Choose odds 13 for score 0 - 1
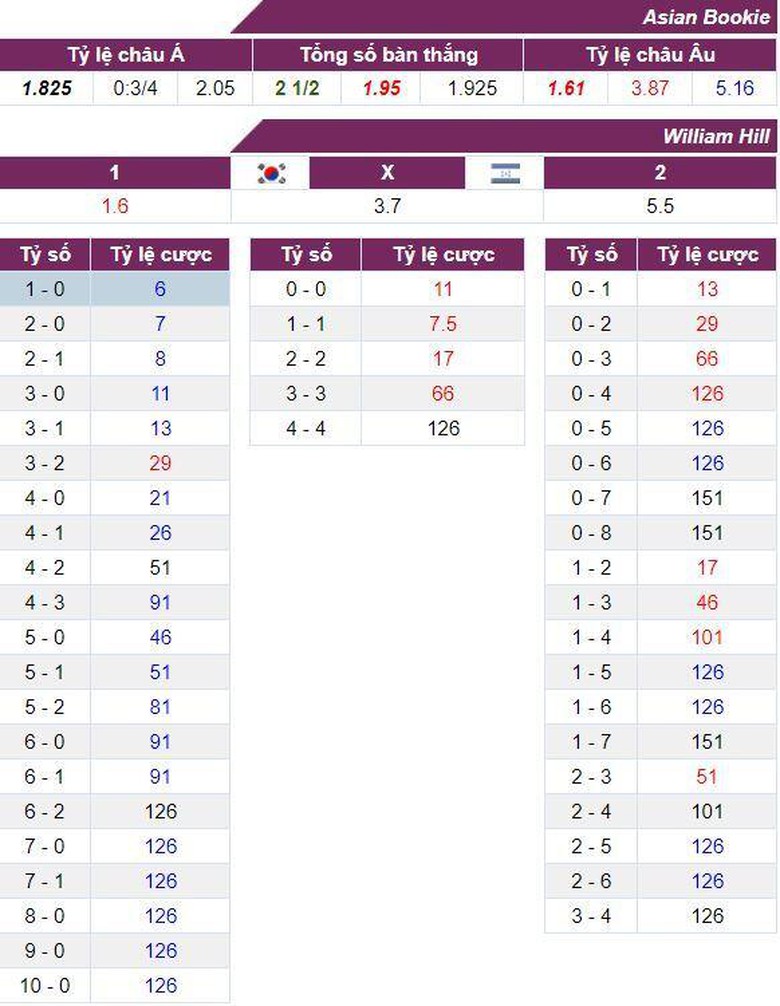 pos(707,289)
